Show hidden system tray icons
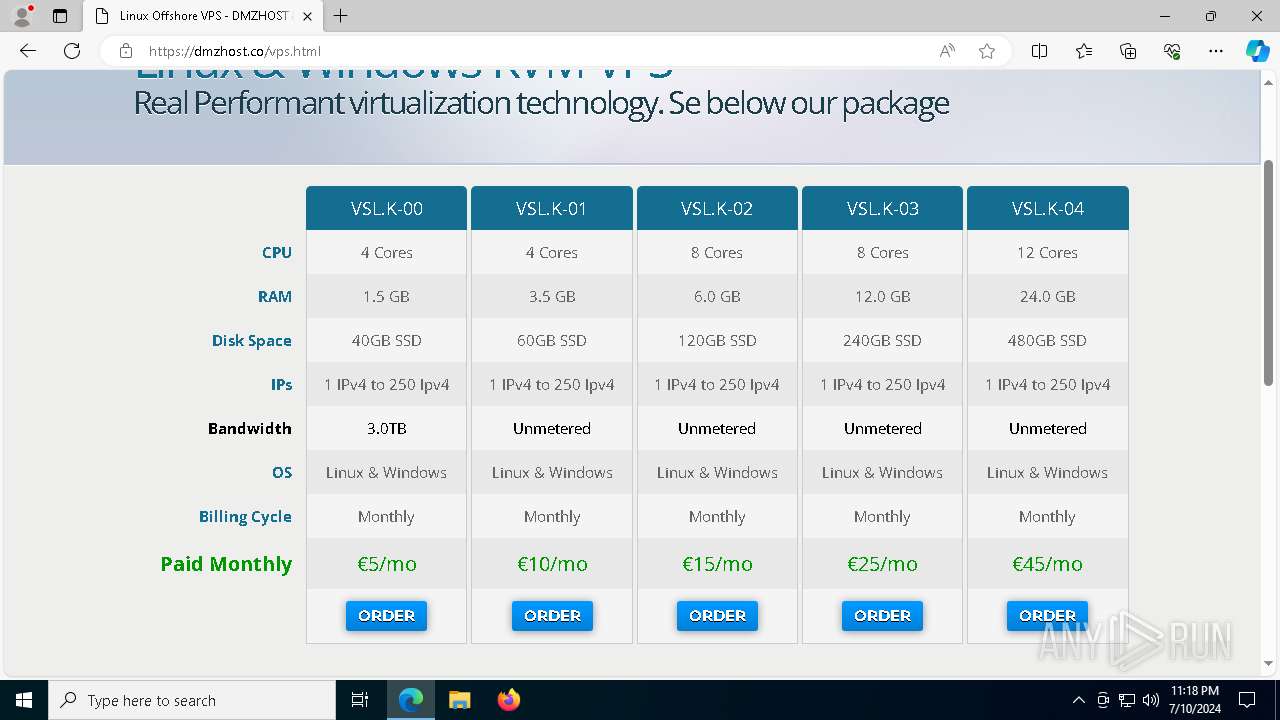 pos(1078,700)
